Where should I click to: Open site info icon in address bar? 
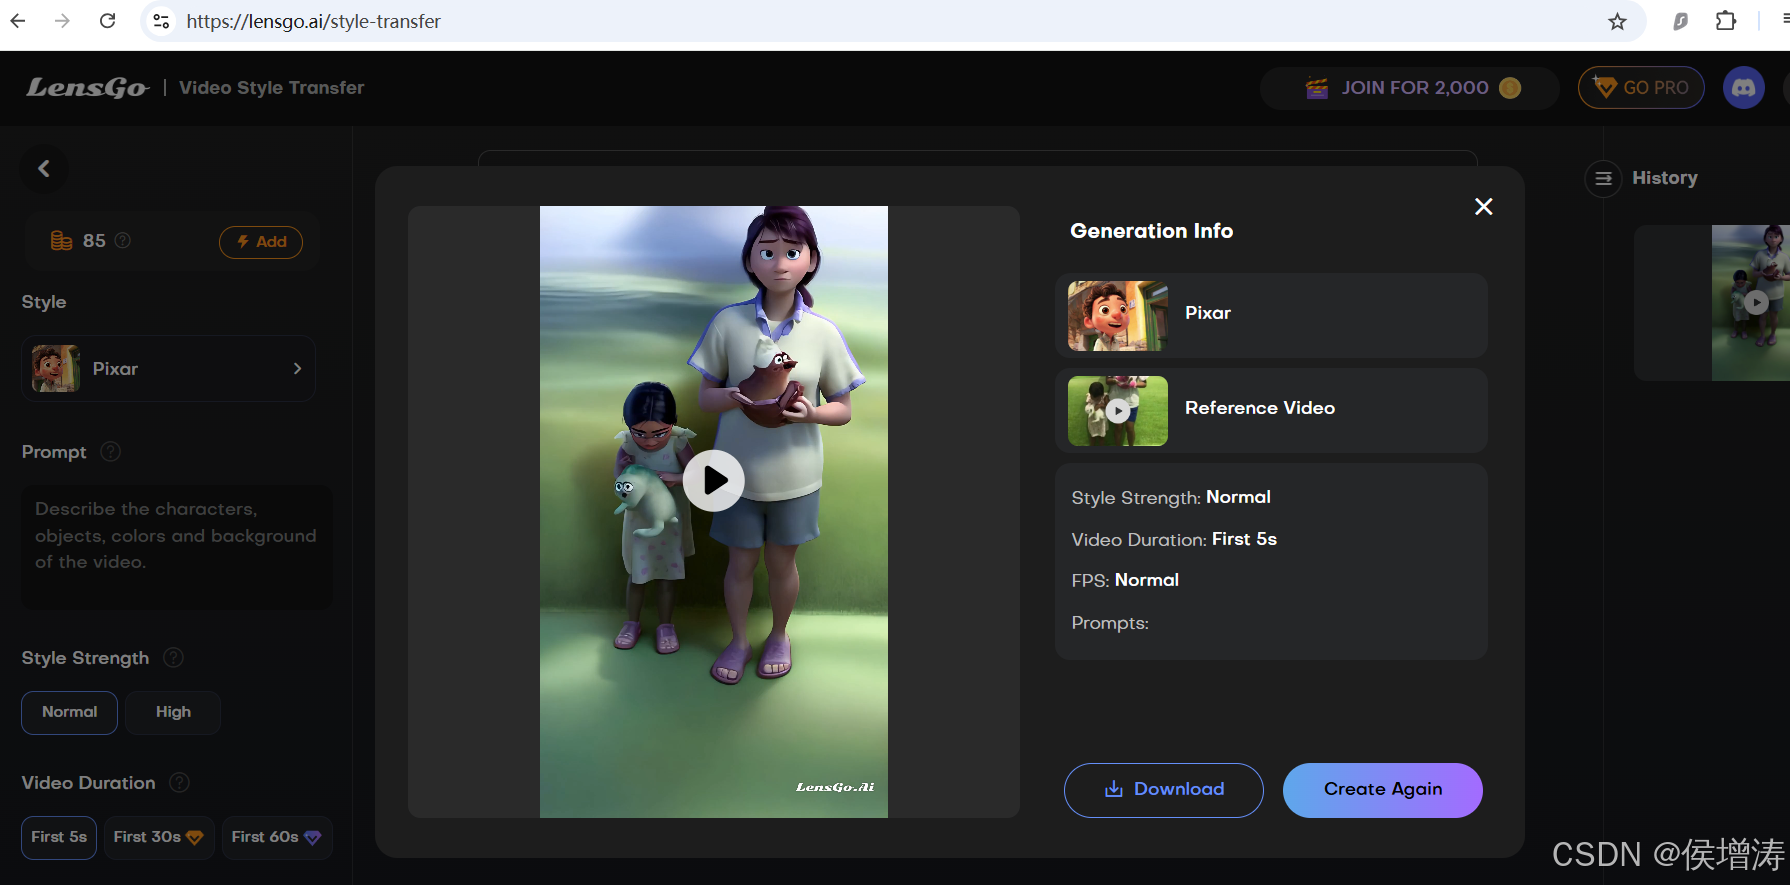tap(161, 21)
